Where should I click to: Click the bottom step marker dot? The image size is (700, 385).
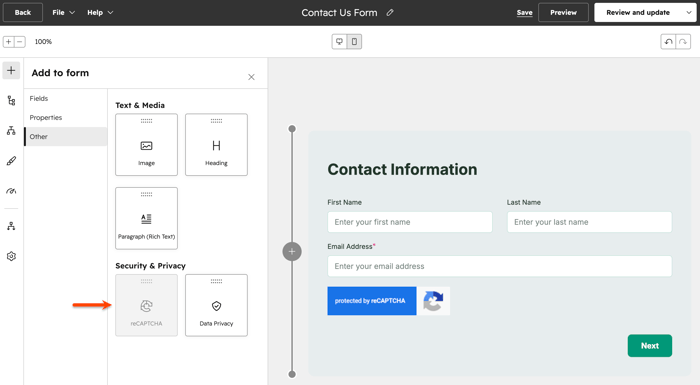pyautogui.click(x=292, y=374)
